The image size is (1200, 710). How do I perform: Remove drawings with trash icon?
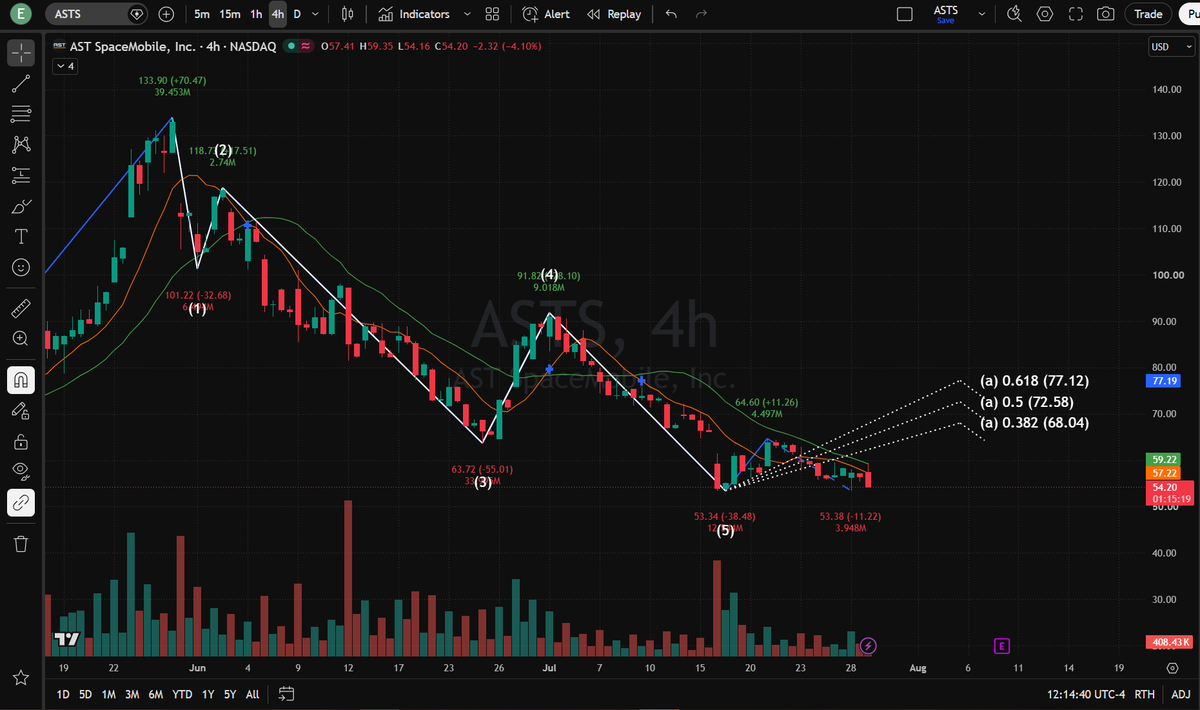click(x=21, y=543)
